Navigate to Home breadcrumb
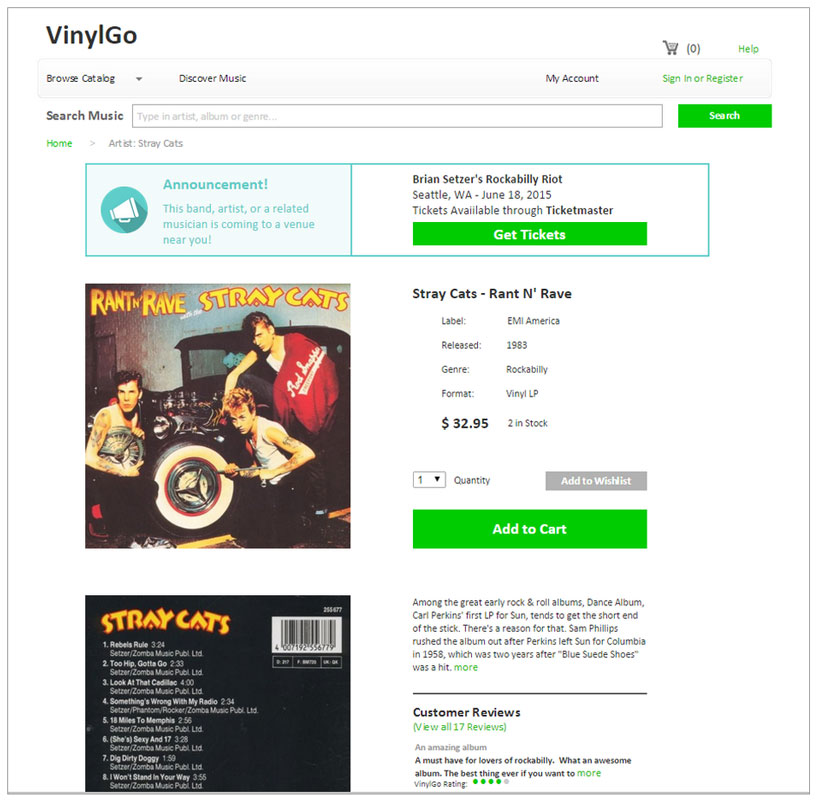 [59, 143]
